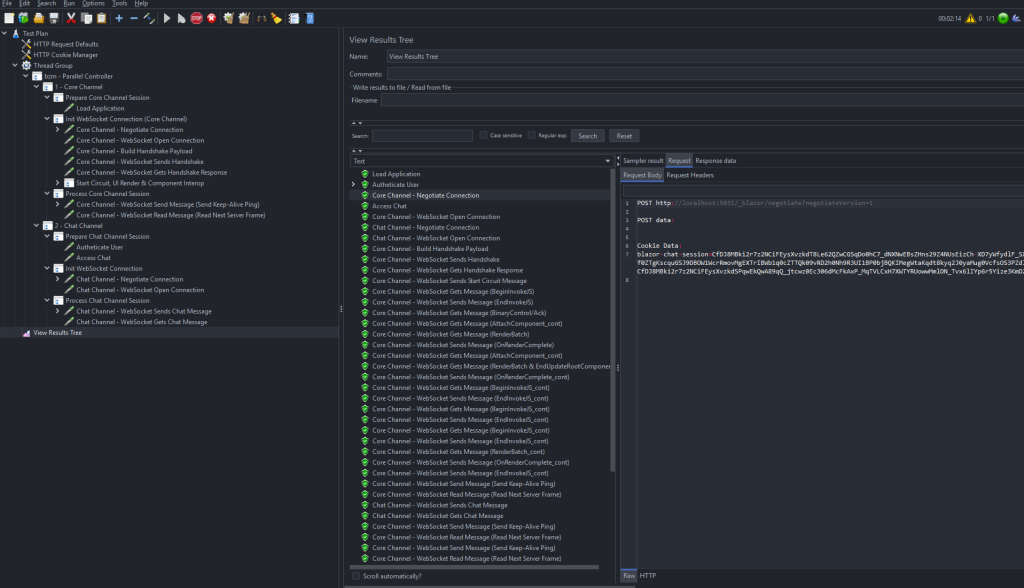Stop the test with STOP sign icon
The width and height of the screenshot is (1024, 588).
coord(197,18)
